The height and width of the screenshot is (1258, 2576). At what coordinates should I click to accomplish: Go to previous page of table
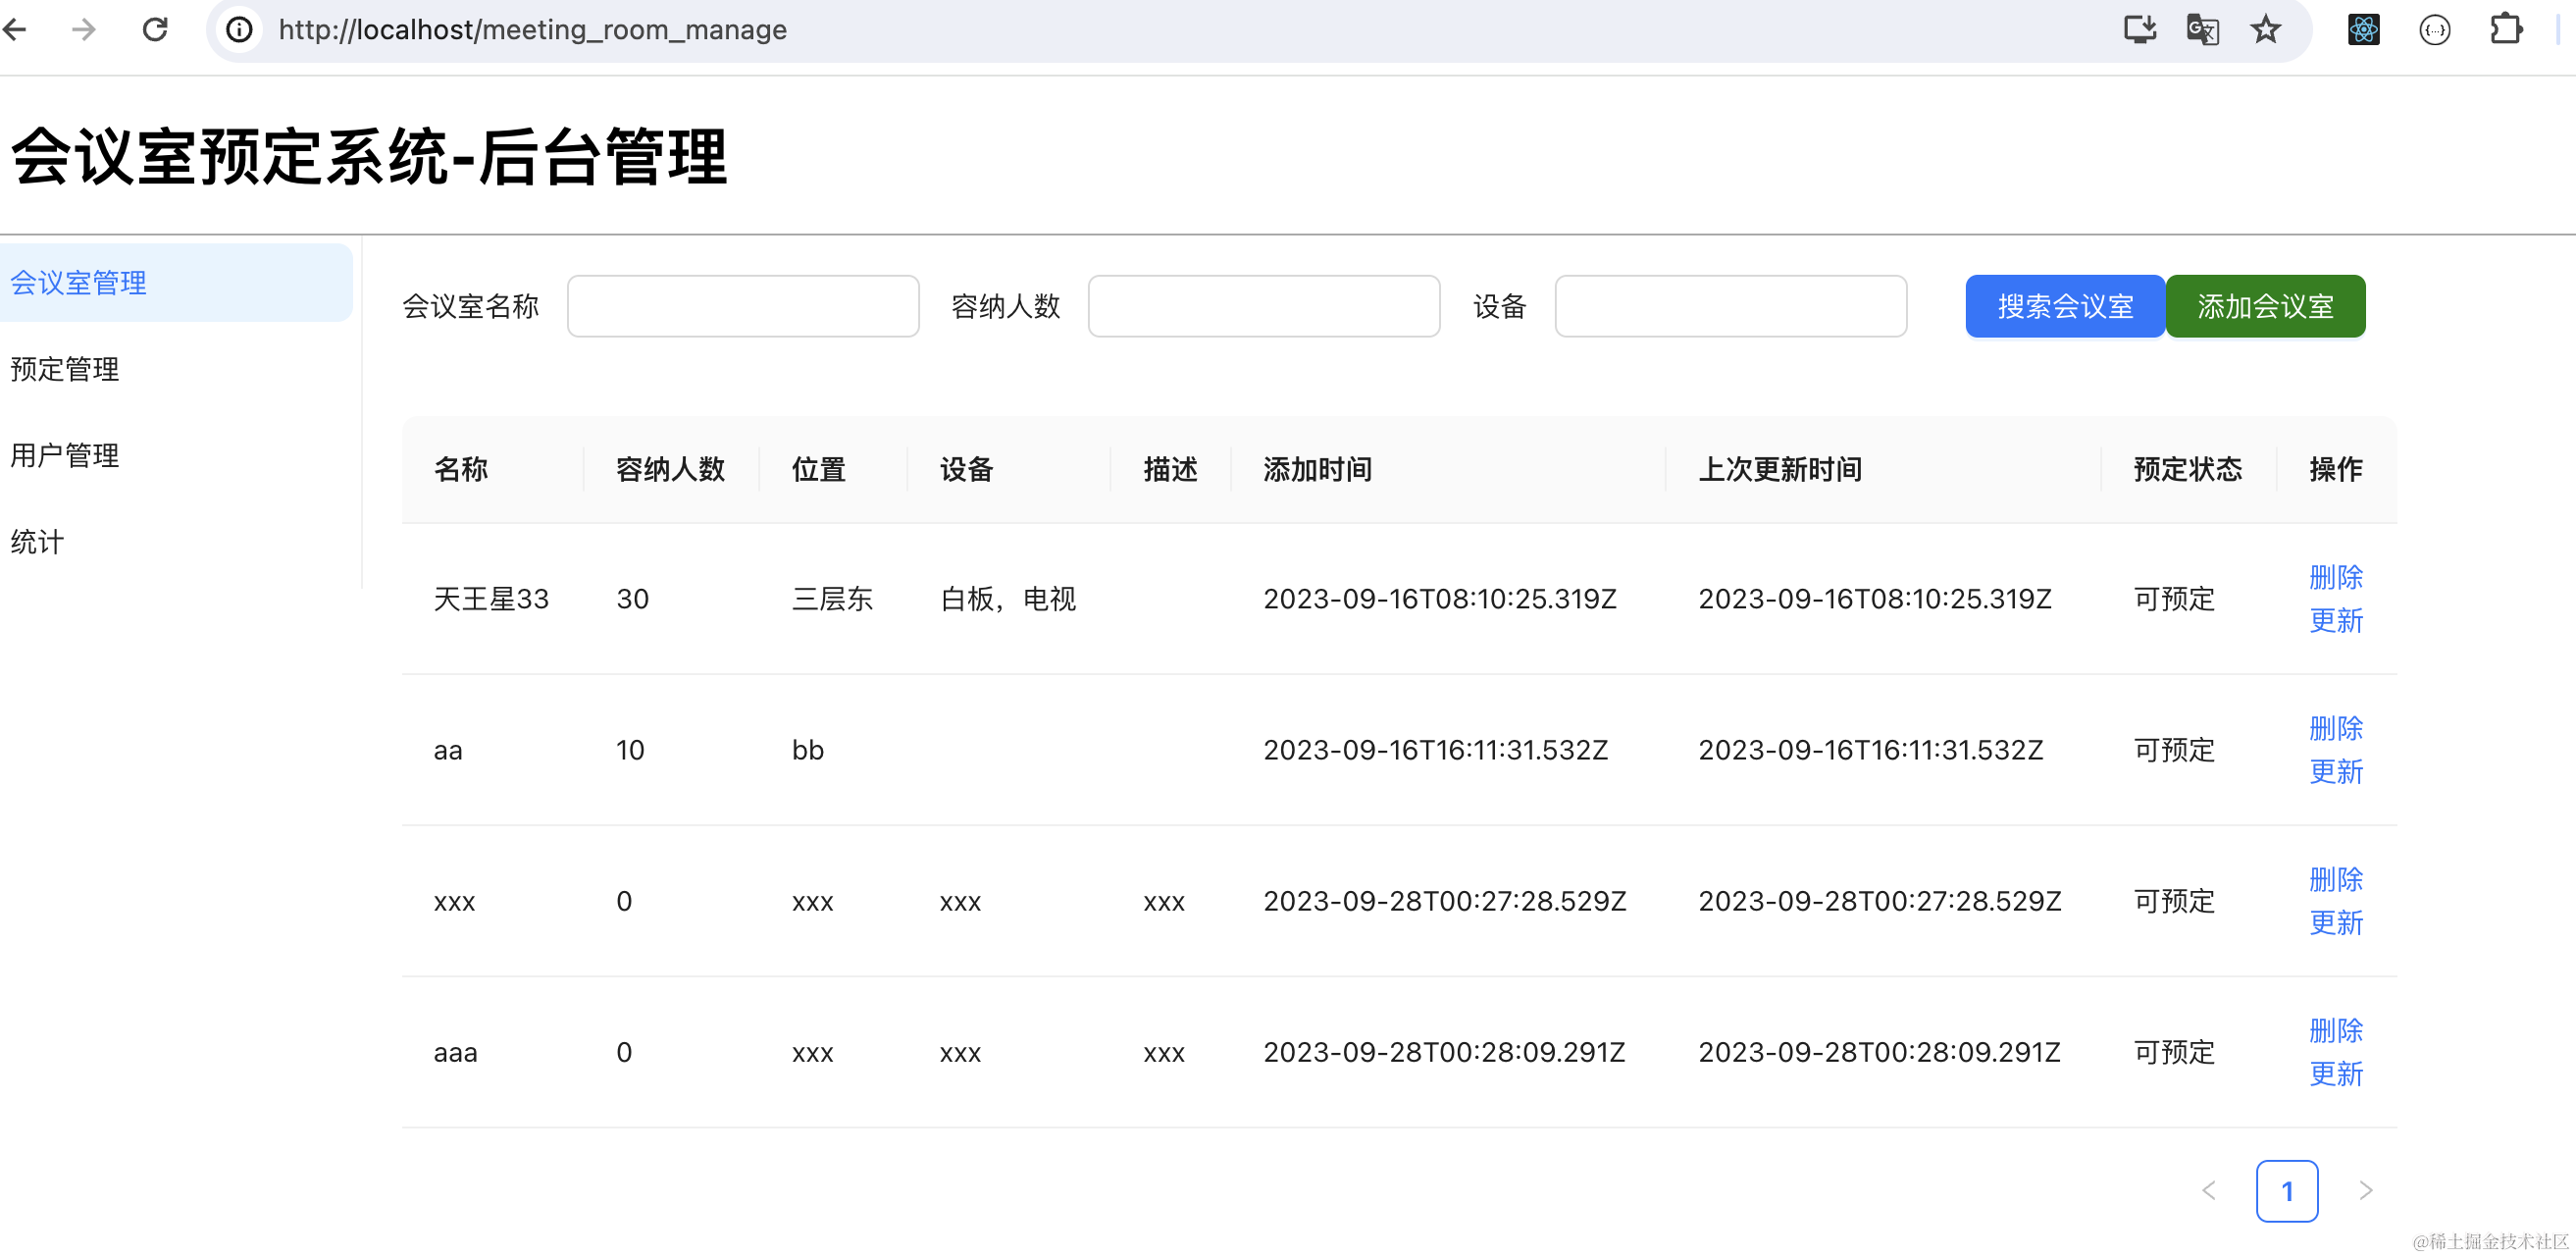2209,1190
